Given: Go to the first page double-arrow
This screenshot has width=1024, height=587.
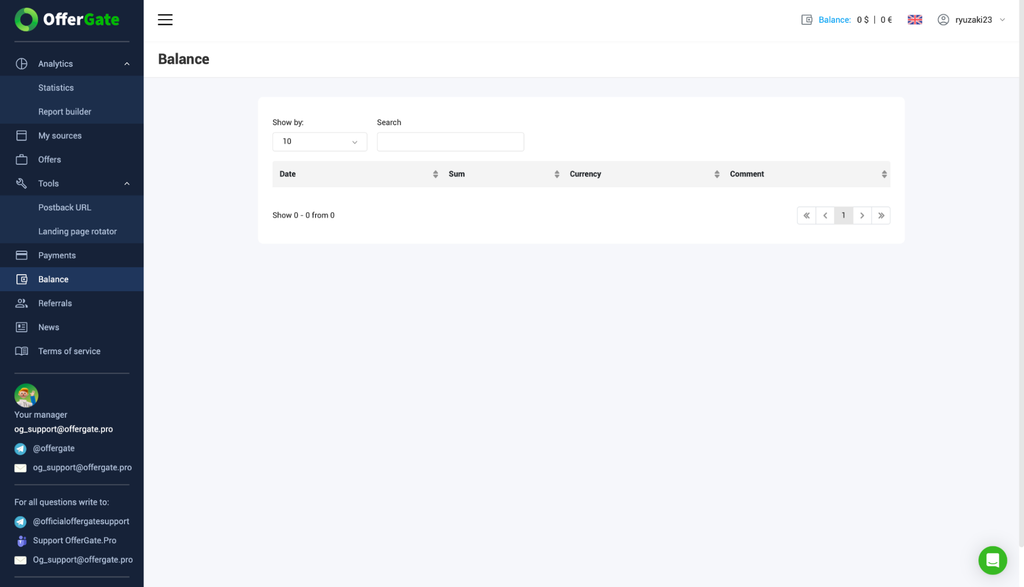Looking at the screenshot, I should point(807,215).
